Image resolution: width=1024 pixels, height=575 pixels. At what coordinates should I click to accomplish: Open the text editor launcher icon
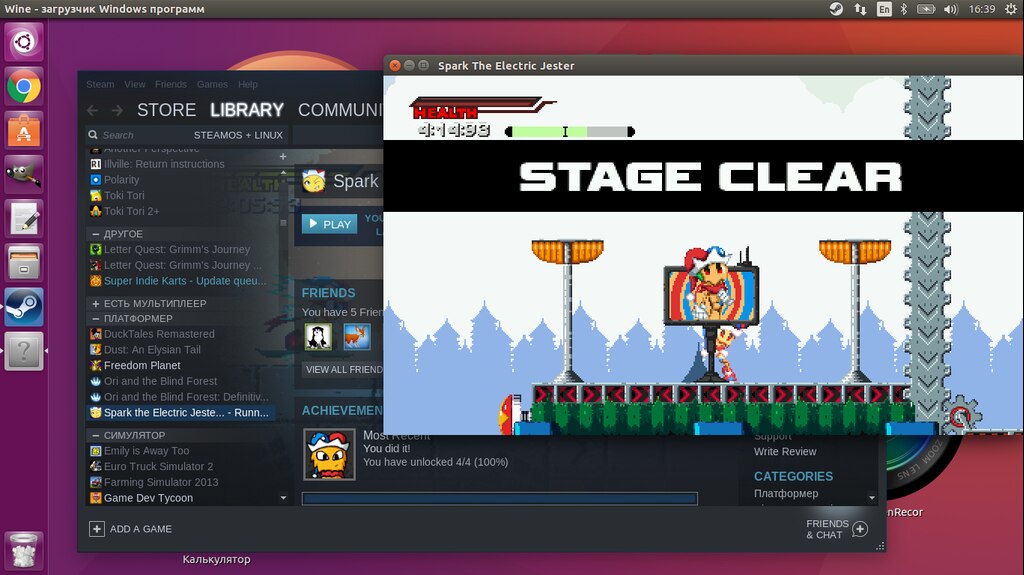click(24, 218)
